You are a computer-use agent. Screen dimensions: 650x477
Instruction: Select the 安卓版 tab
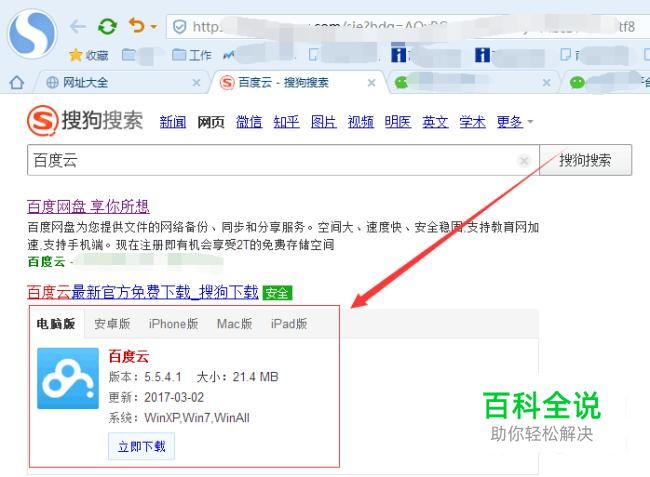(x=112, y=324)
